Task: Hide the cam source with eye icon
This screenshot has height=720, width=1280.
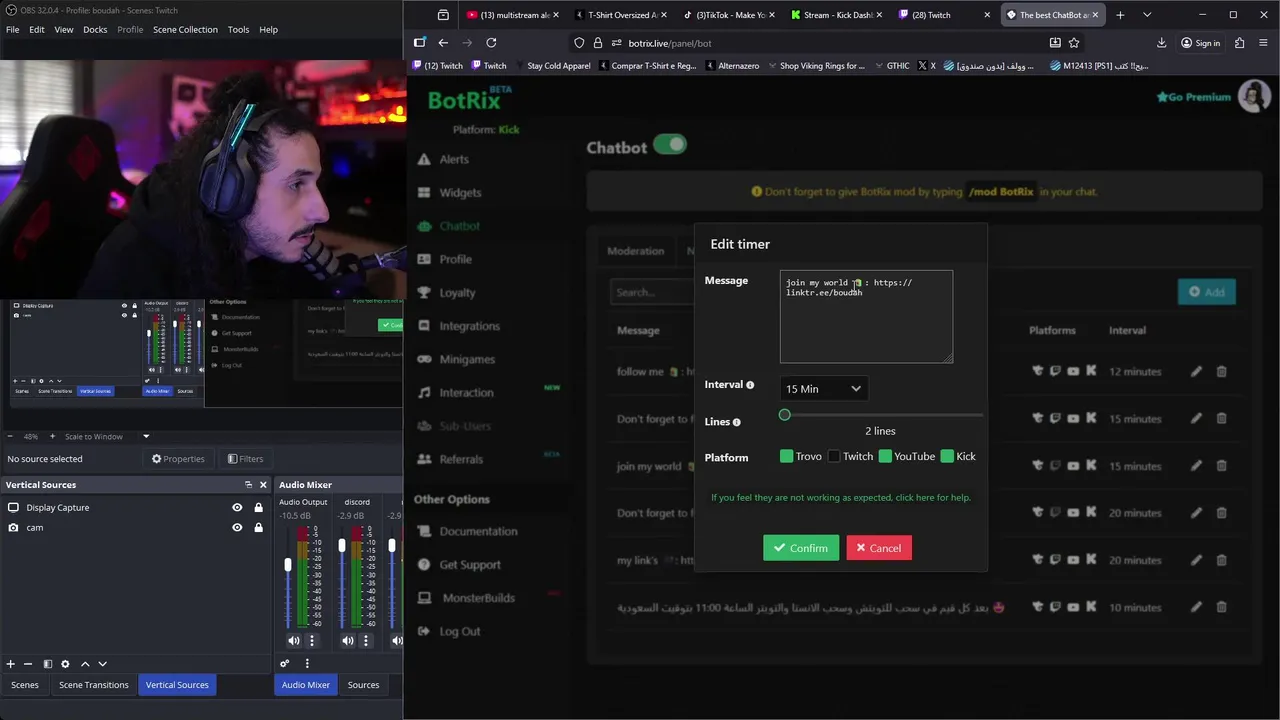Action: coord(237,528)
